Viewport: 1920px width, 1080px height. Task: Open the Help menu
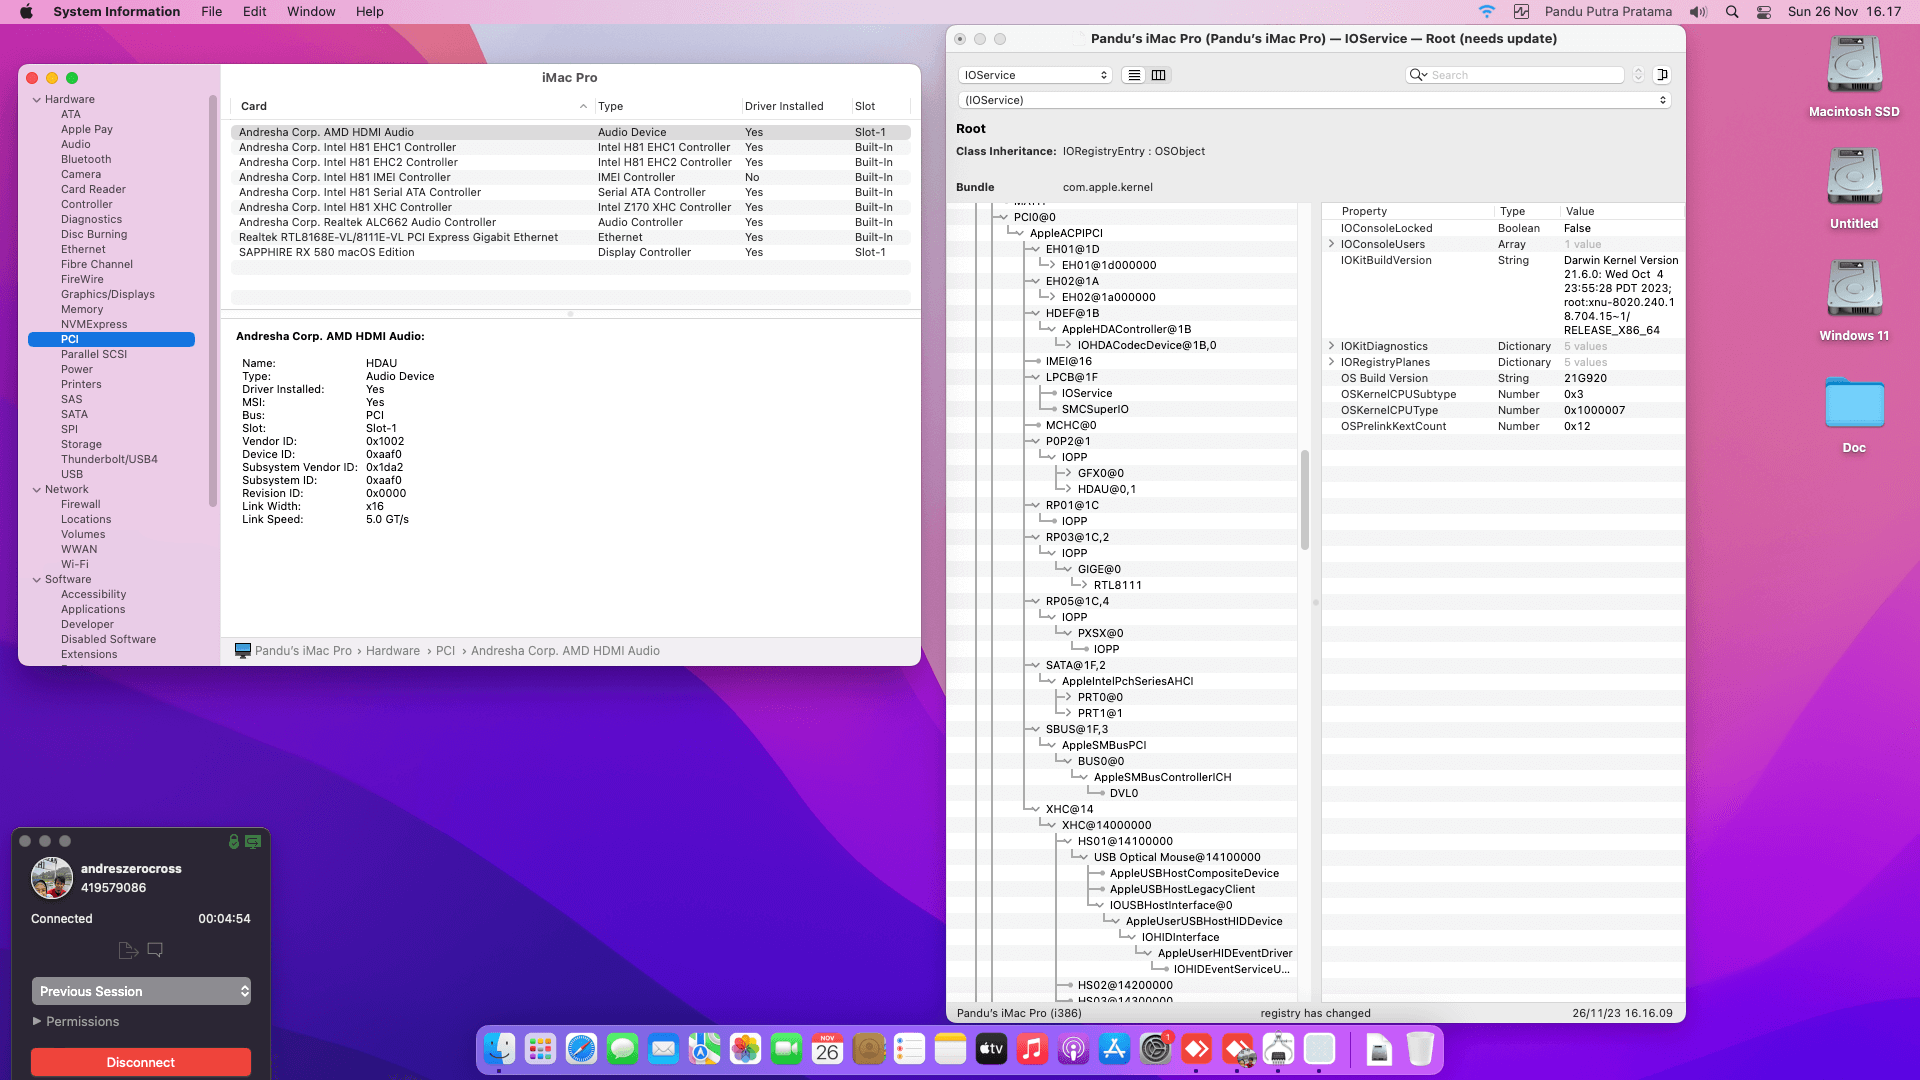(x=369, y=12)
